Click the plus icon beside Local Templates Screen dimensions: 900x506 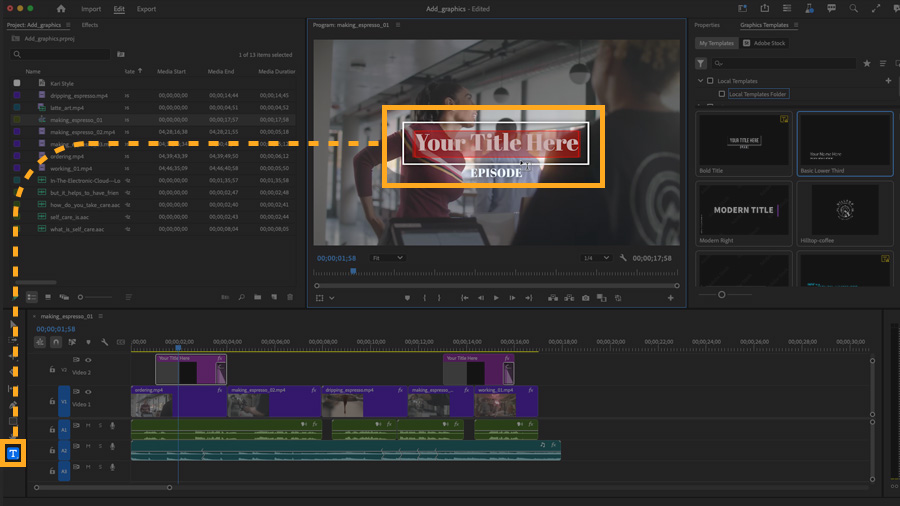pyautogui.click(x=888, y=81)
